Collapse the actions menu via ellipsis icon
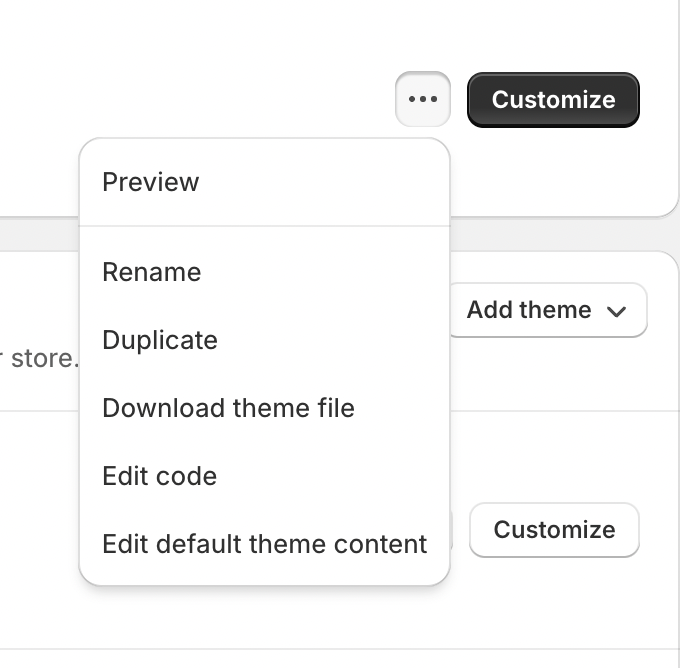Image resolution: width=680 pixels, height=668 pixels. pyautogui.click(x=423, y=99)
